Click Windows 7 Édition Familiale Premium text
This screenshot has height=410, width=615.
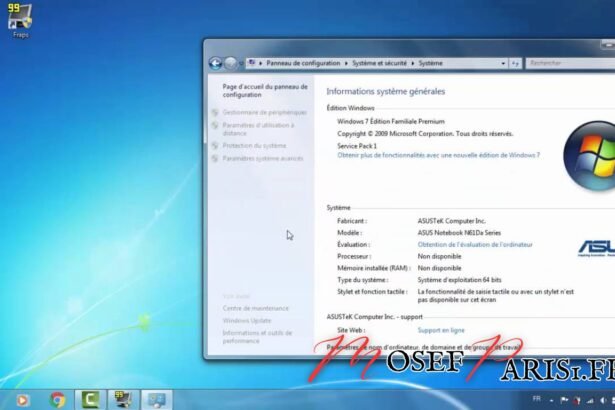pos(391,121)
